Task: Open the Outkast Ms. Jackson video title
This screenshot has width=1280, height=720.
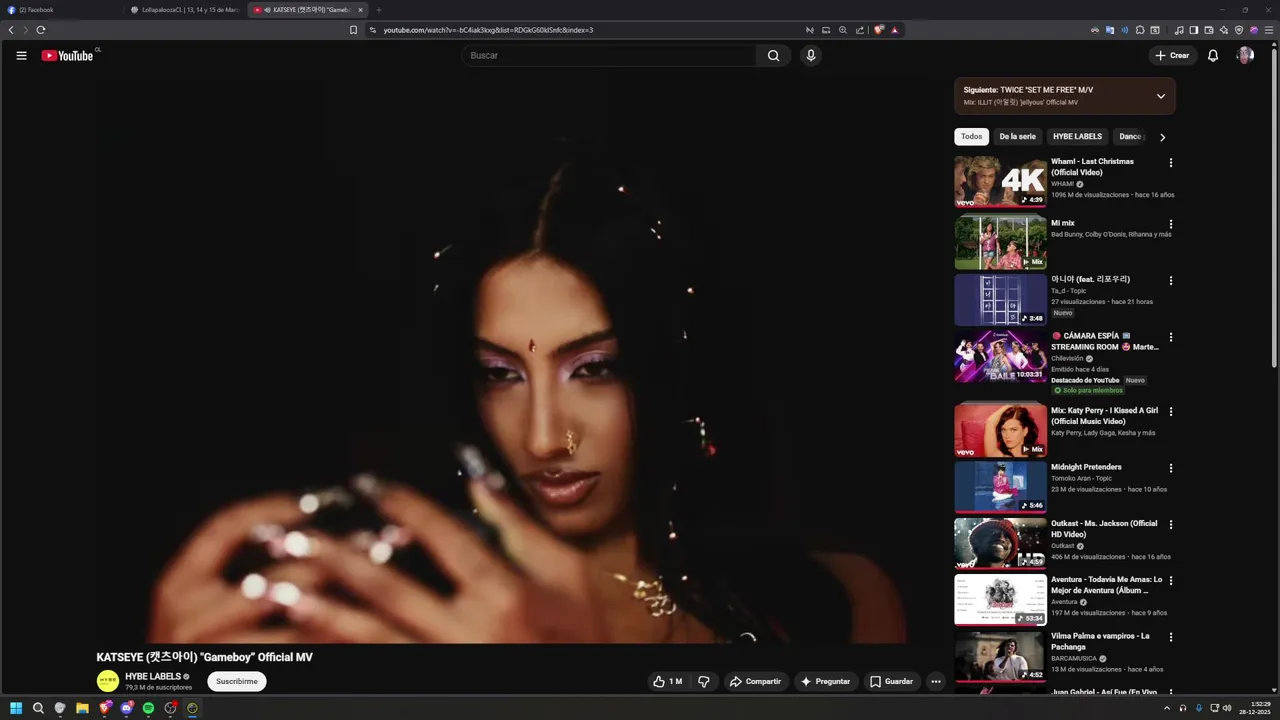Action: tap(1104, 529)
